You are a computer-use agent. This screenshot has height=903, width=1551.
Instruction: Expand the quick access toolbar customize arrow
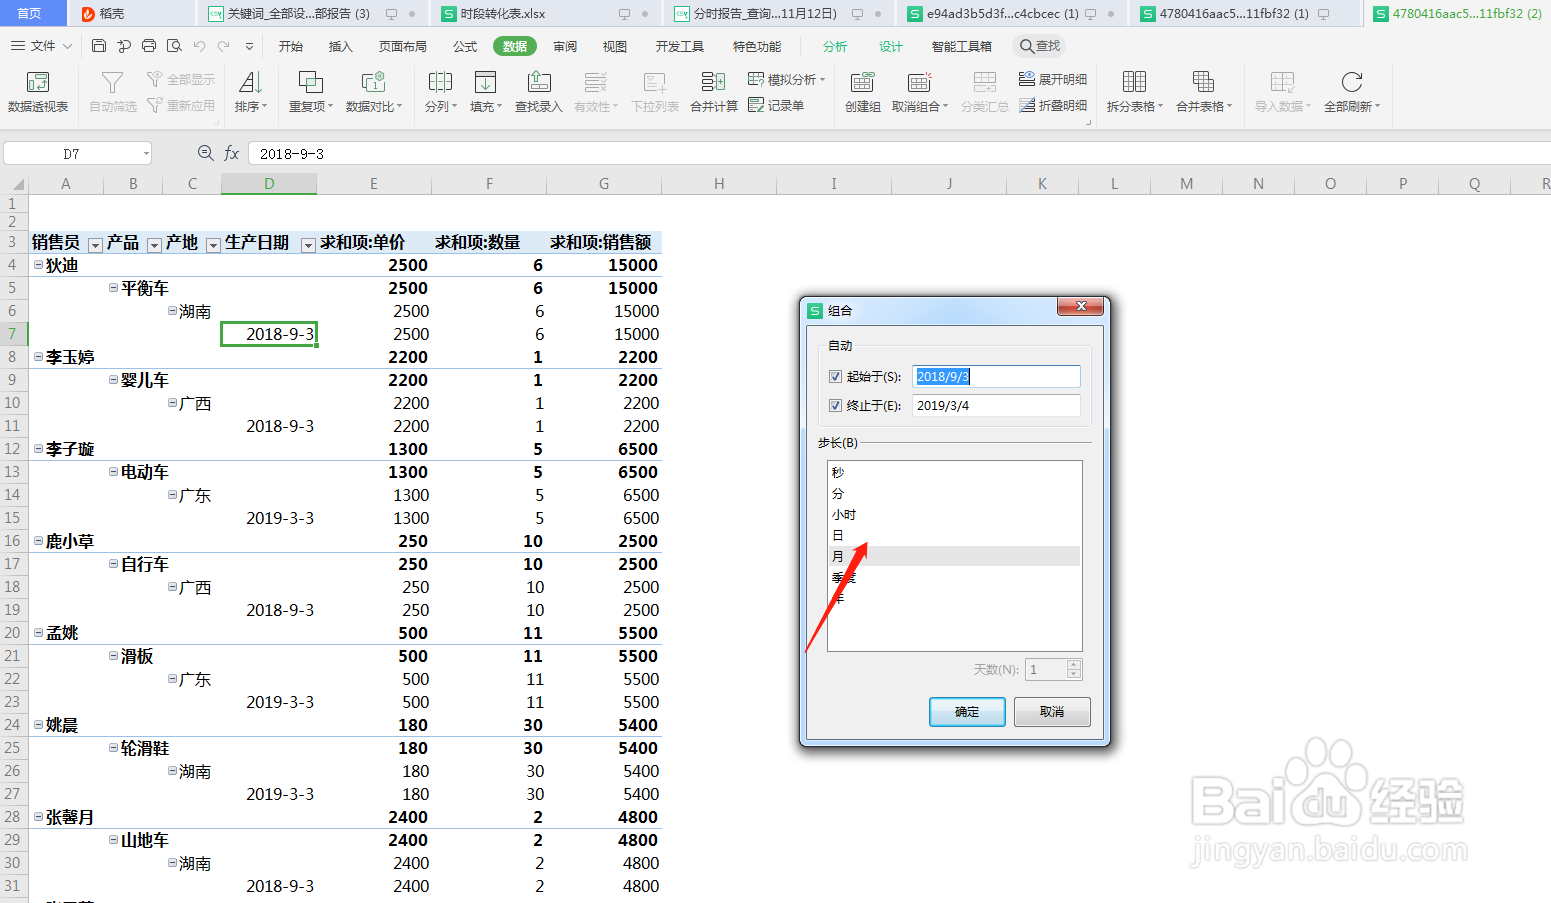click(249, 46)
